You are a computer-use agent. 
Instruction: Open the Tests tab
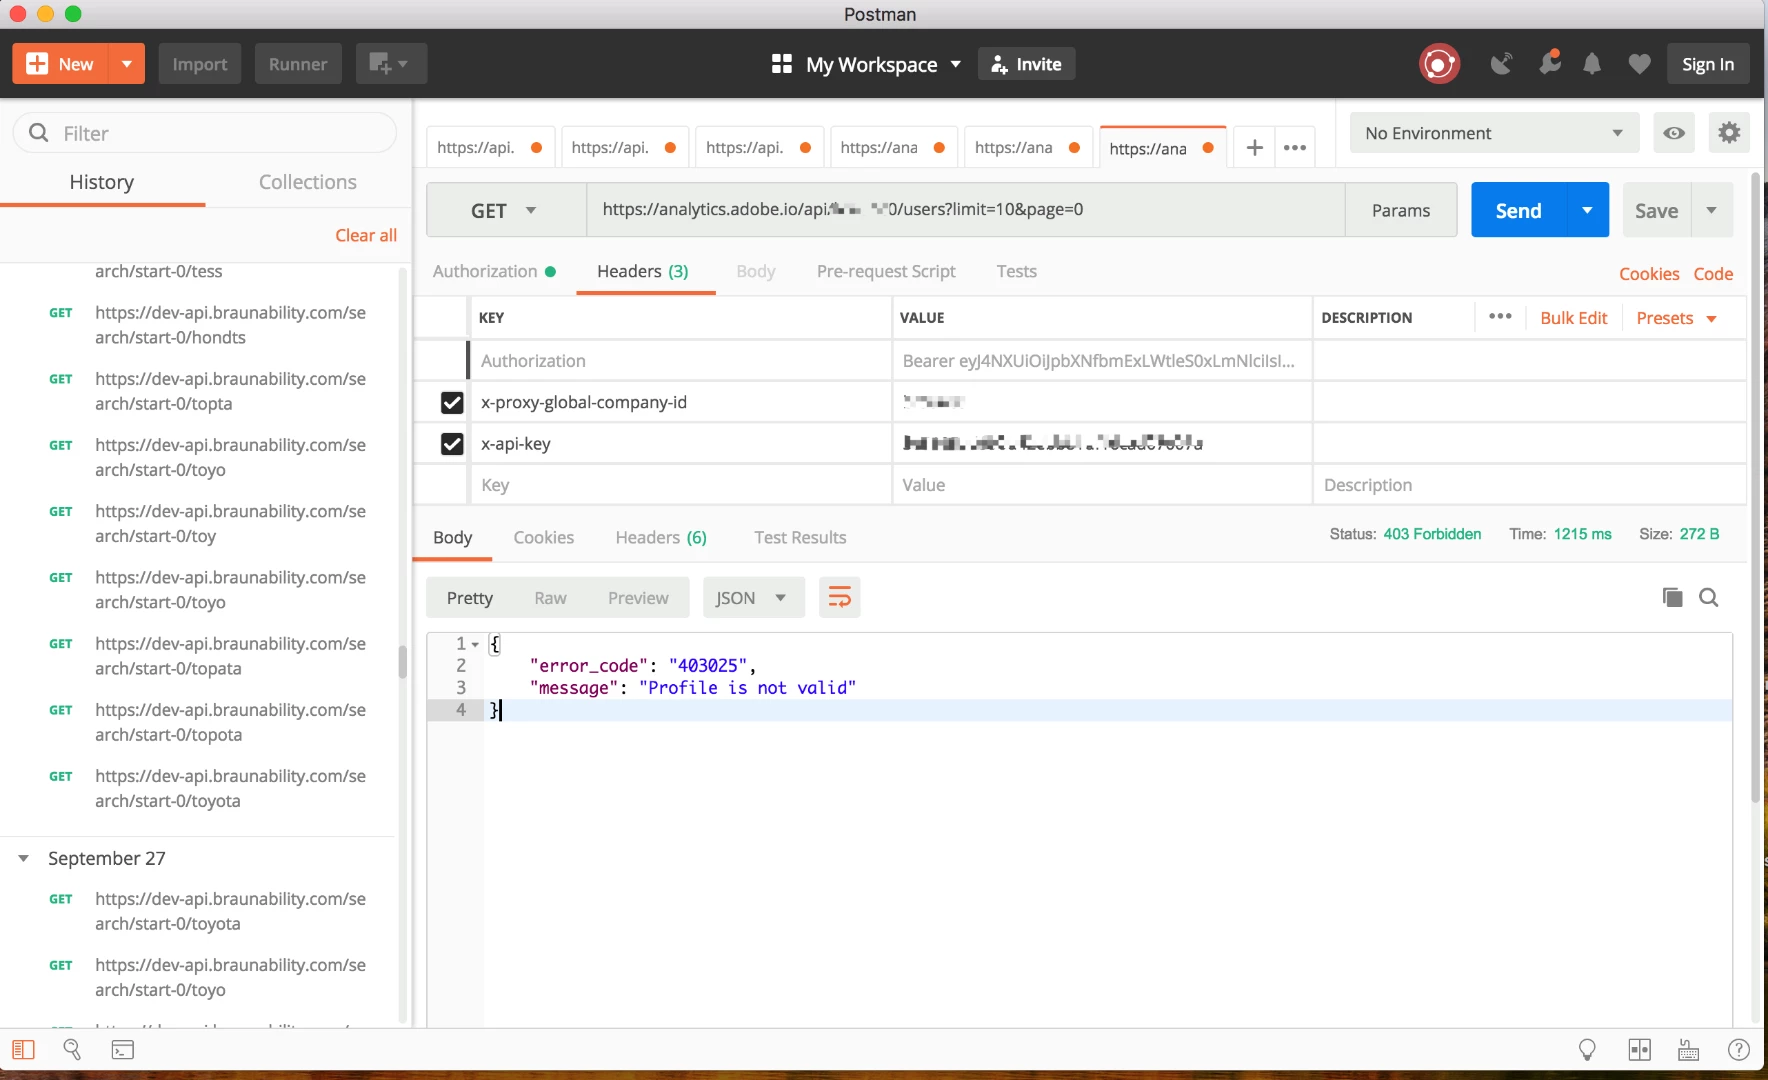coord(1017,271)
